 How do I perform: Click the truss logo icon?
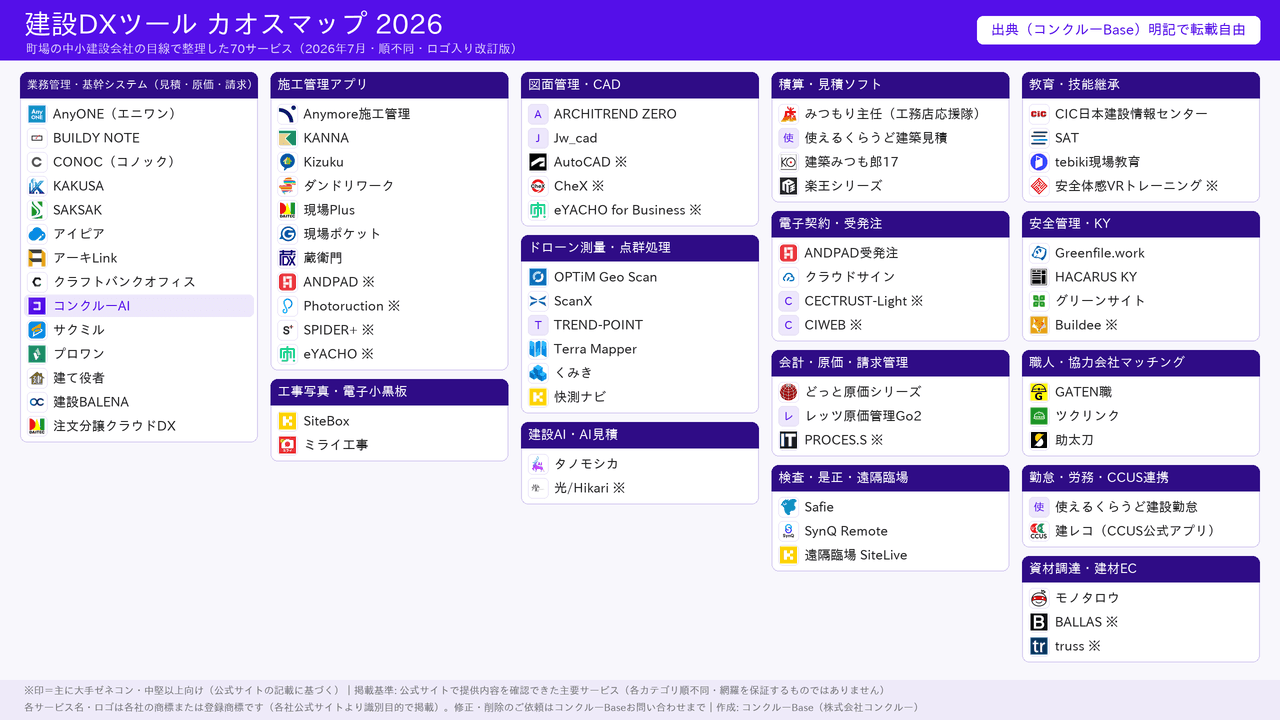(1039, 646)
